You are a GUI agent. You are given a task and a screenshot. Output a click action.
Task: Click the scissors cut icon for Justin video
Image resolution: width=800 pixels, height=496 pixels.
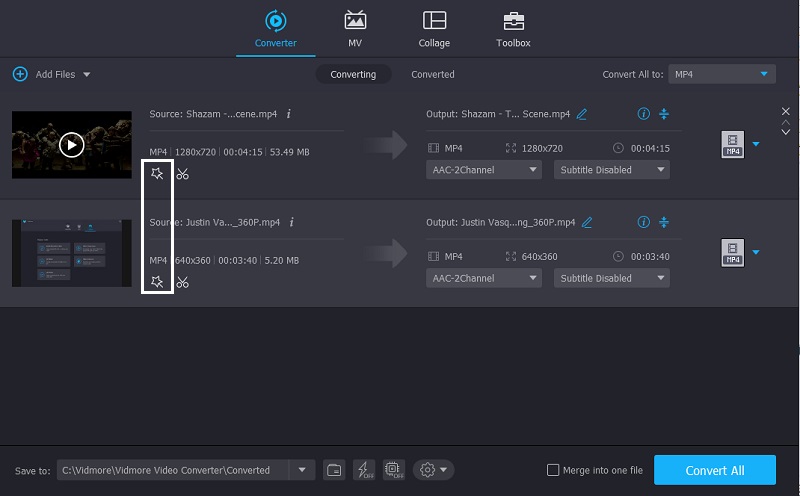(182, 283)
